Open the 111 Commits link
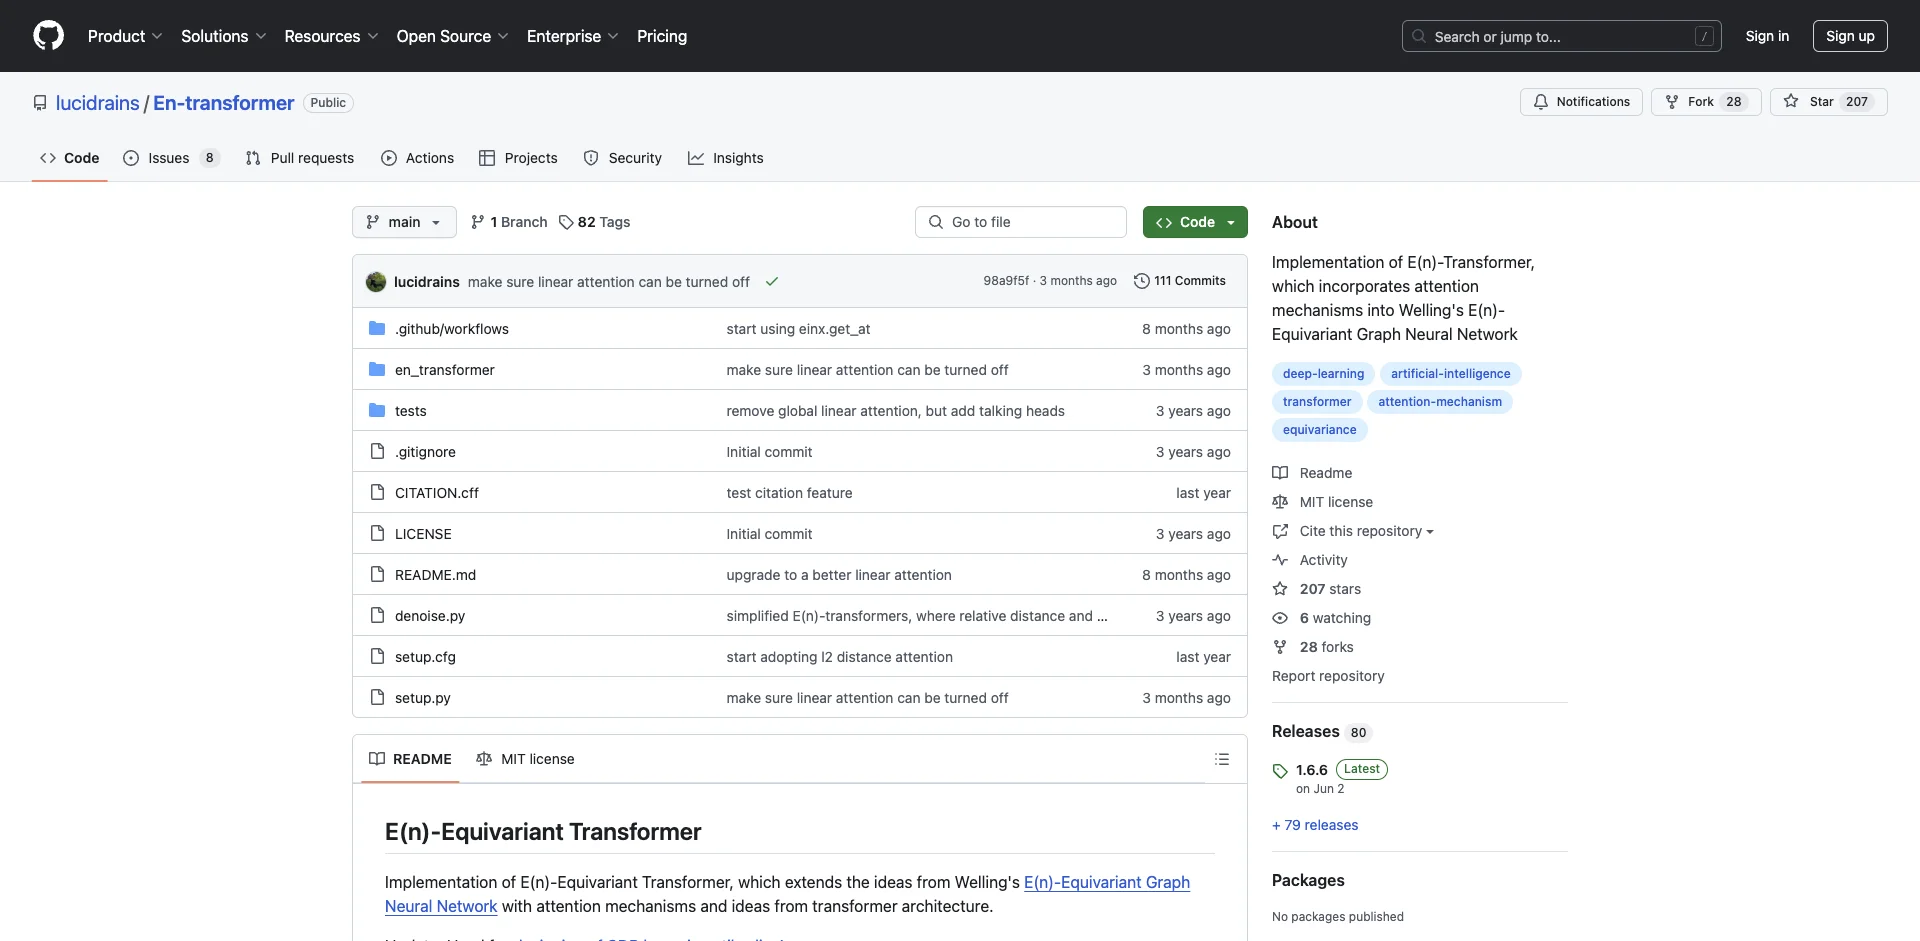 coord(1180,281)
